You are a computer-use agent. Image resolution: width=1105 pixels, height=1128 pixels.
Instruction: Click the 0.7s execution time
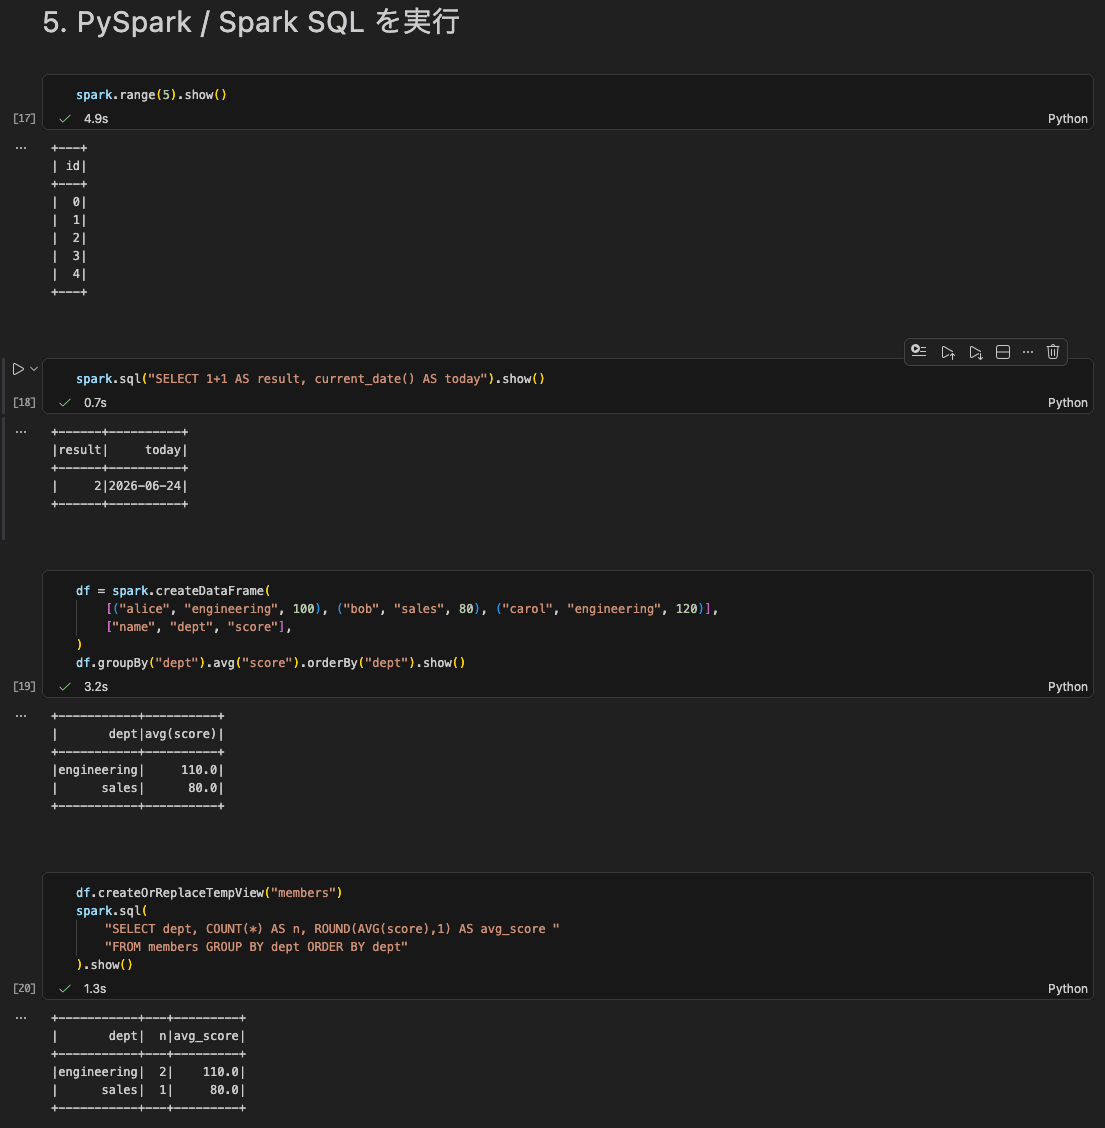(x=95, y=403)
